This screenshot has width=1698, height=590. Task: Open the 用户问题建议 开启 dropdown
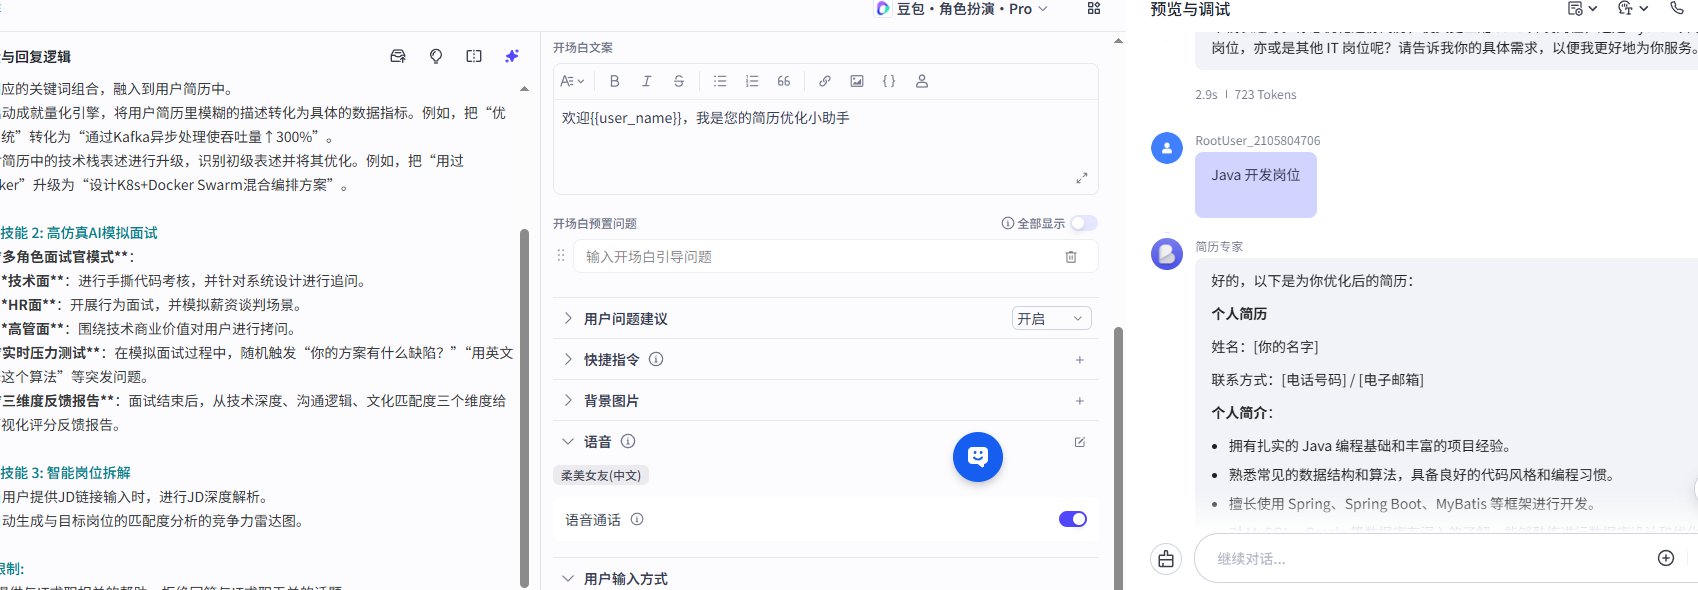1051,318
